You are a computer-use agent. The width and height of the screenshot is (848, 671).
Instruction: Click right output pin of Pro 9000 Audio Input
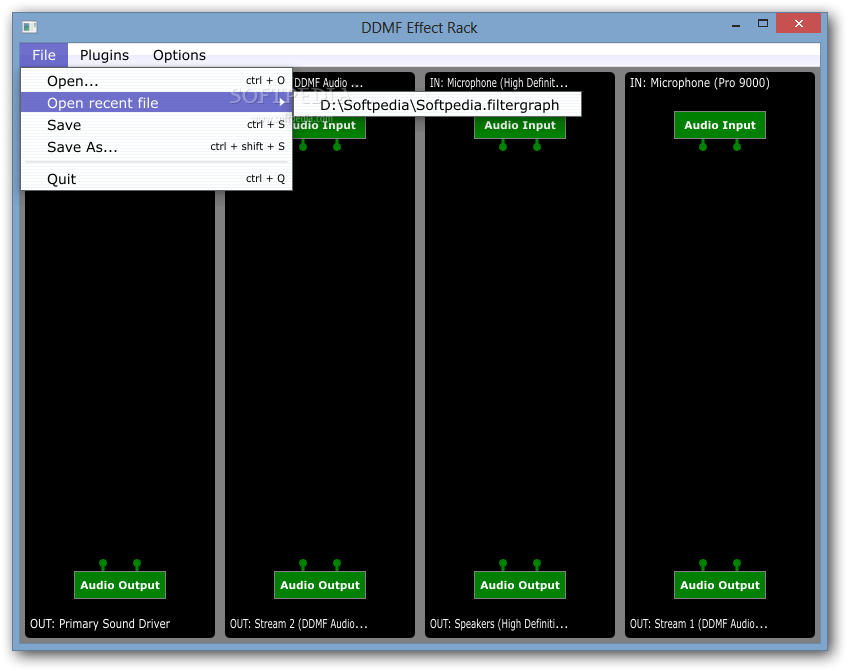point(737,145)
